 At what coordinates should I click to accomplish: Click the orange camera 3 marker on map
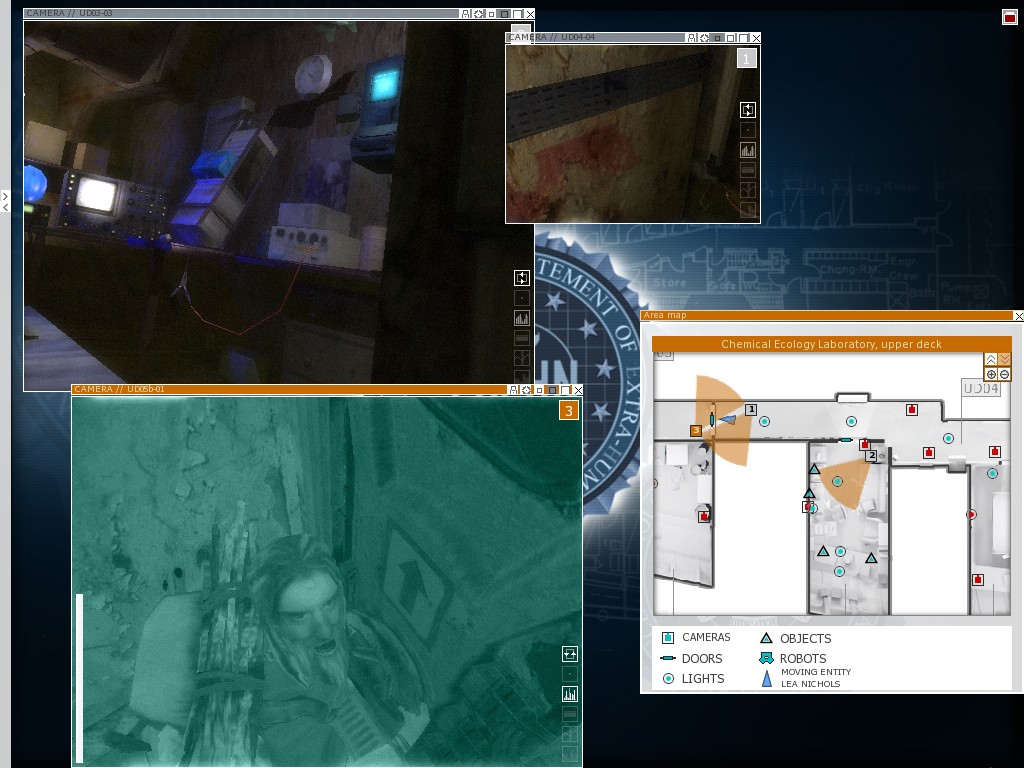point(696,431)
